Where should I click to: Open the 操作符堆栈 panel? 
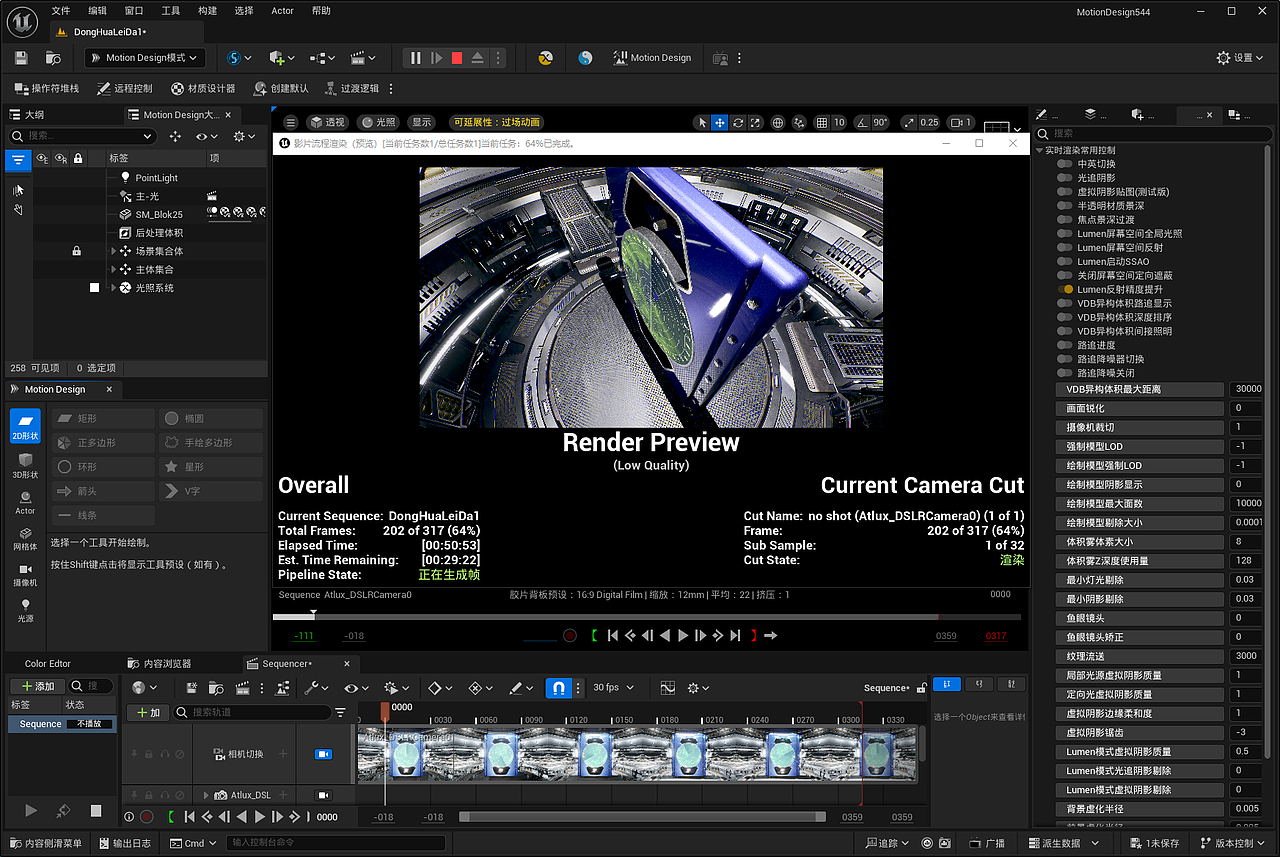46,89
